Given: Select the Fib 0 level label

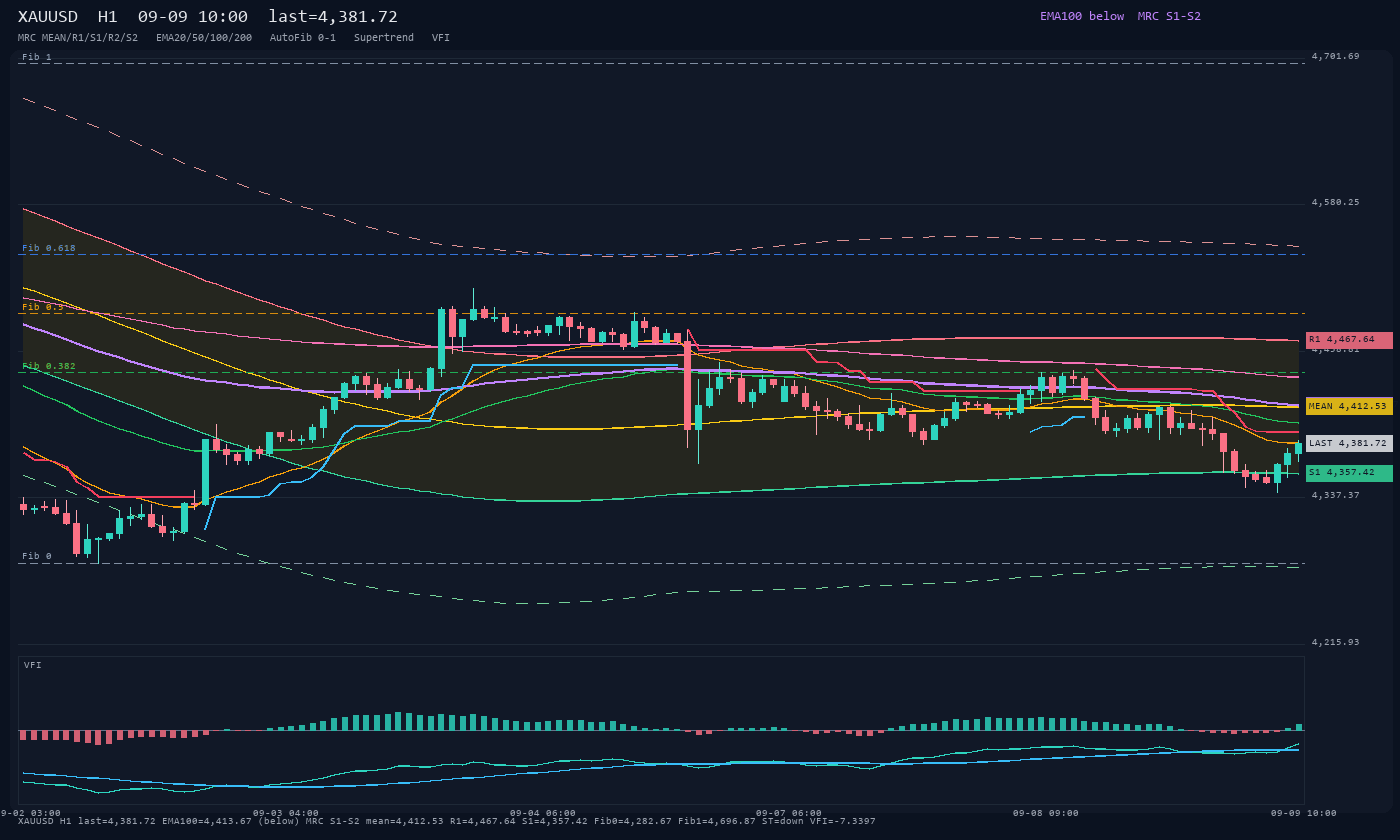Looking at the screenshot, I should [x=37, y=556].
